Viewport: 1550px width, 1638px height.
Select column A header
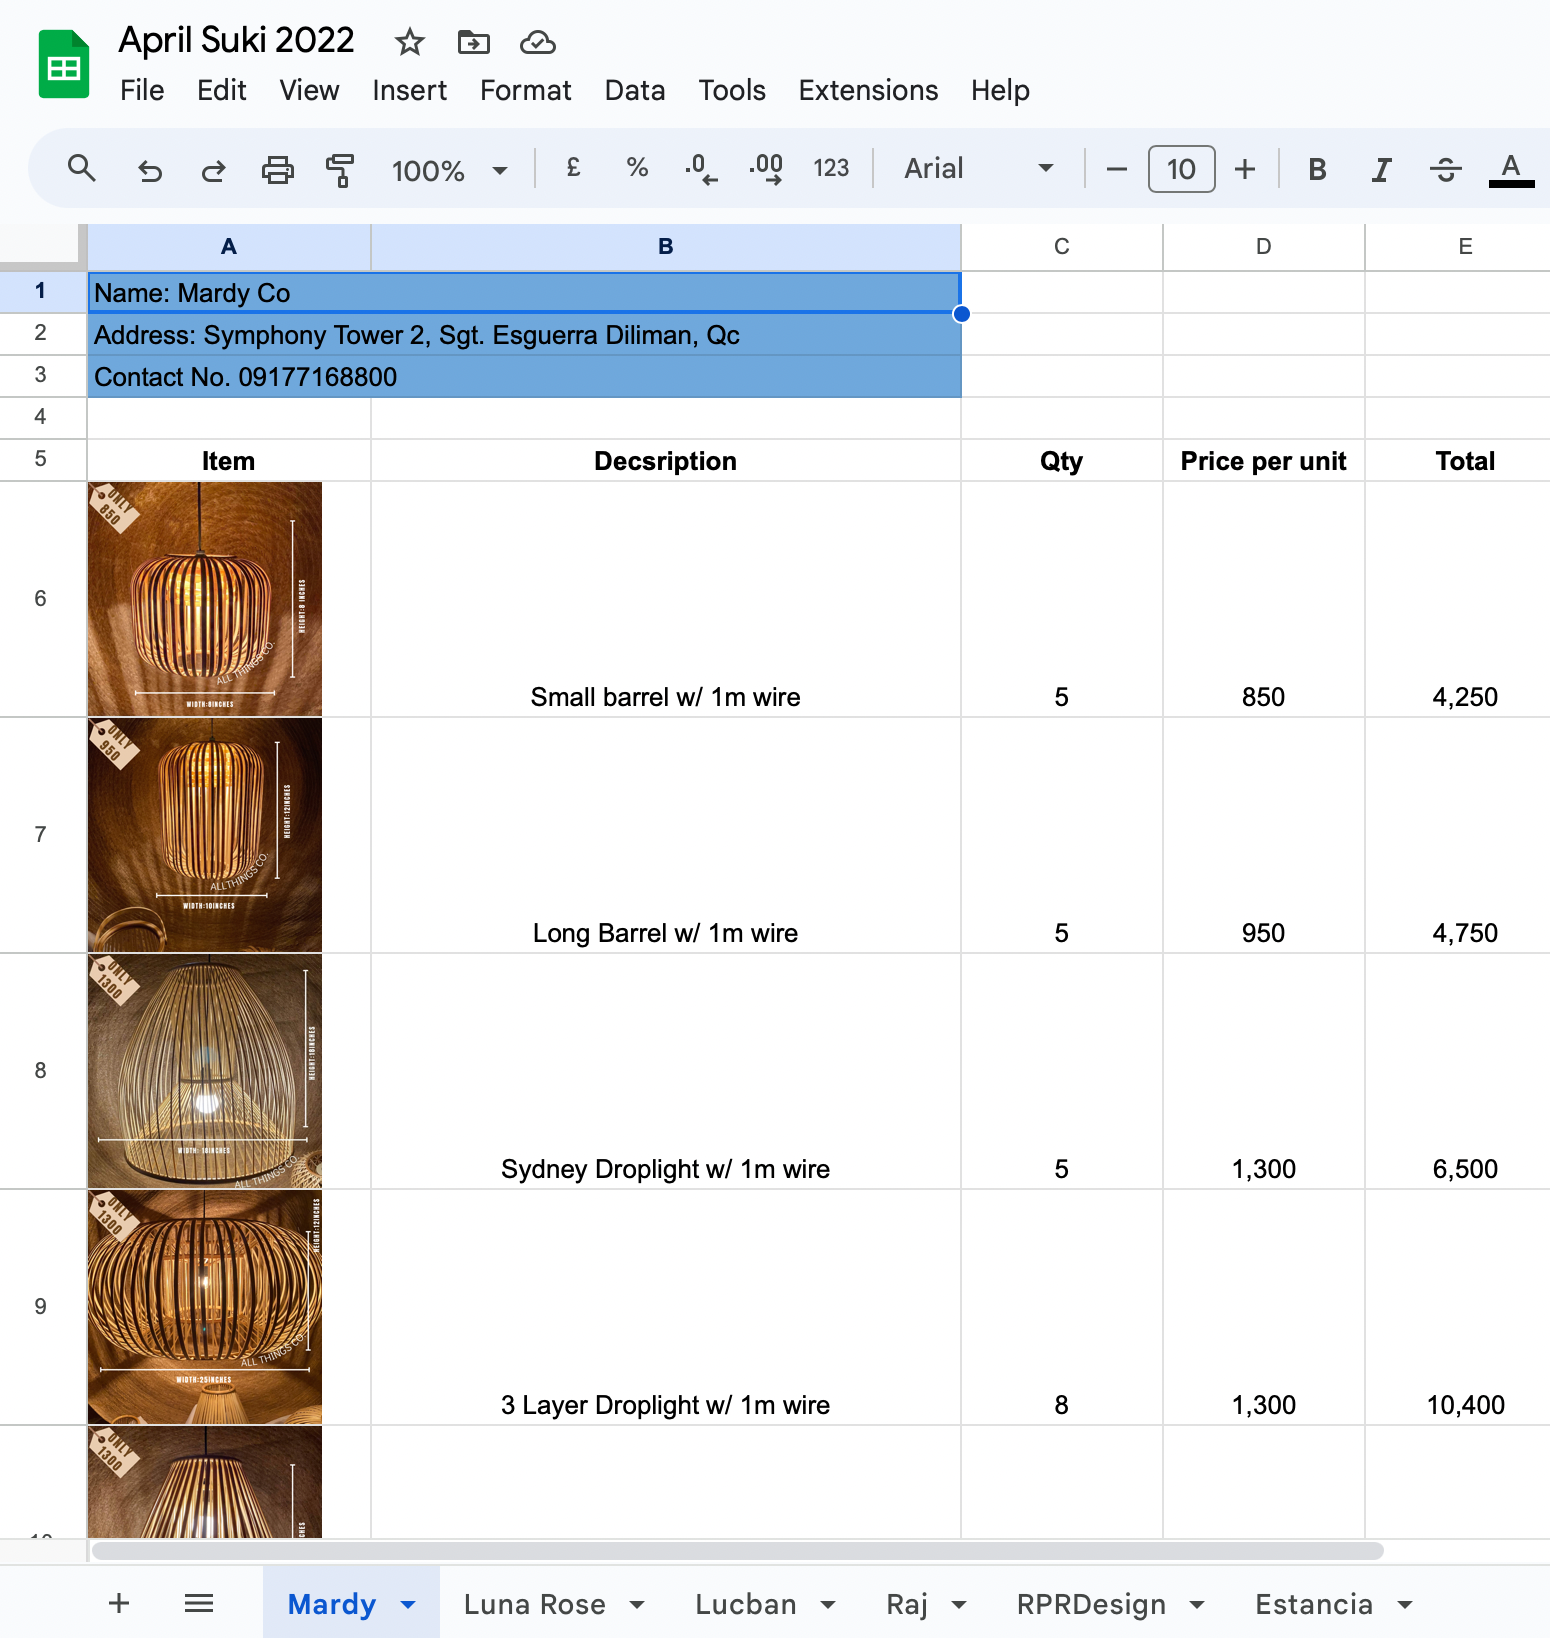coord(229,247)
